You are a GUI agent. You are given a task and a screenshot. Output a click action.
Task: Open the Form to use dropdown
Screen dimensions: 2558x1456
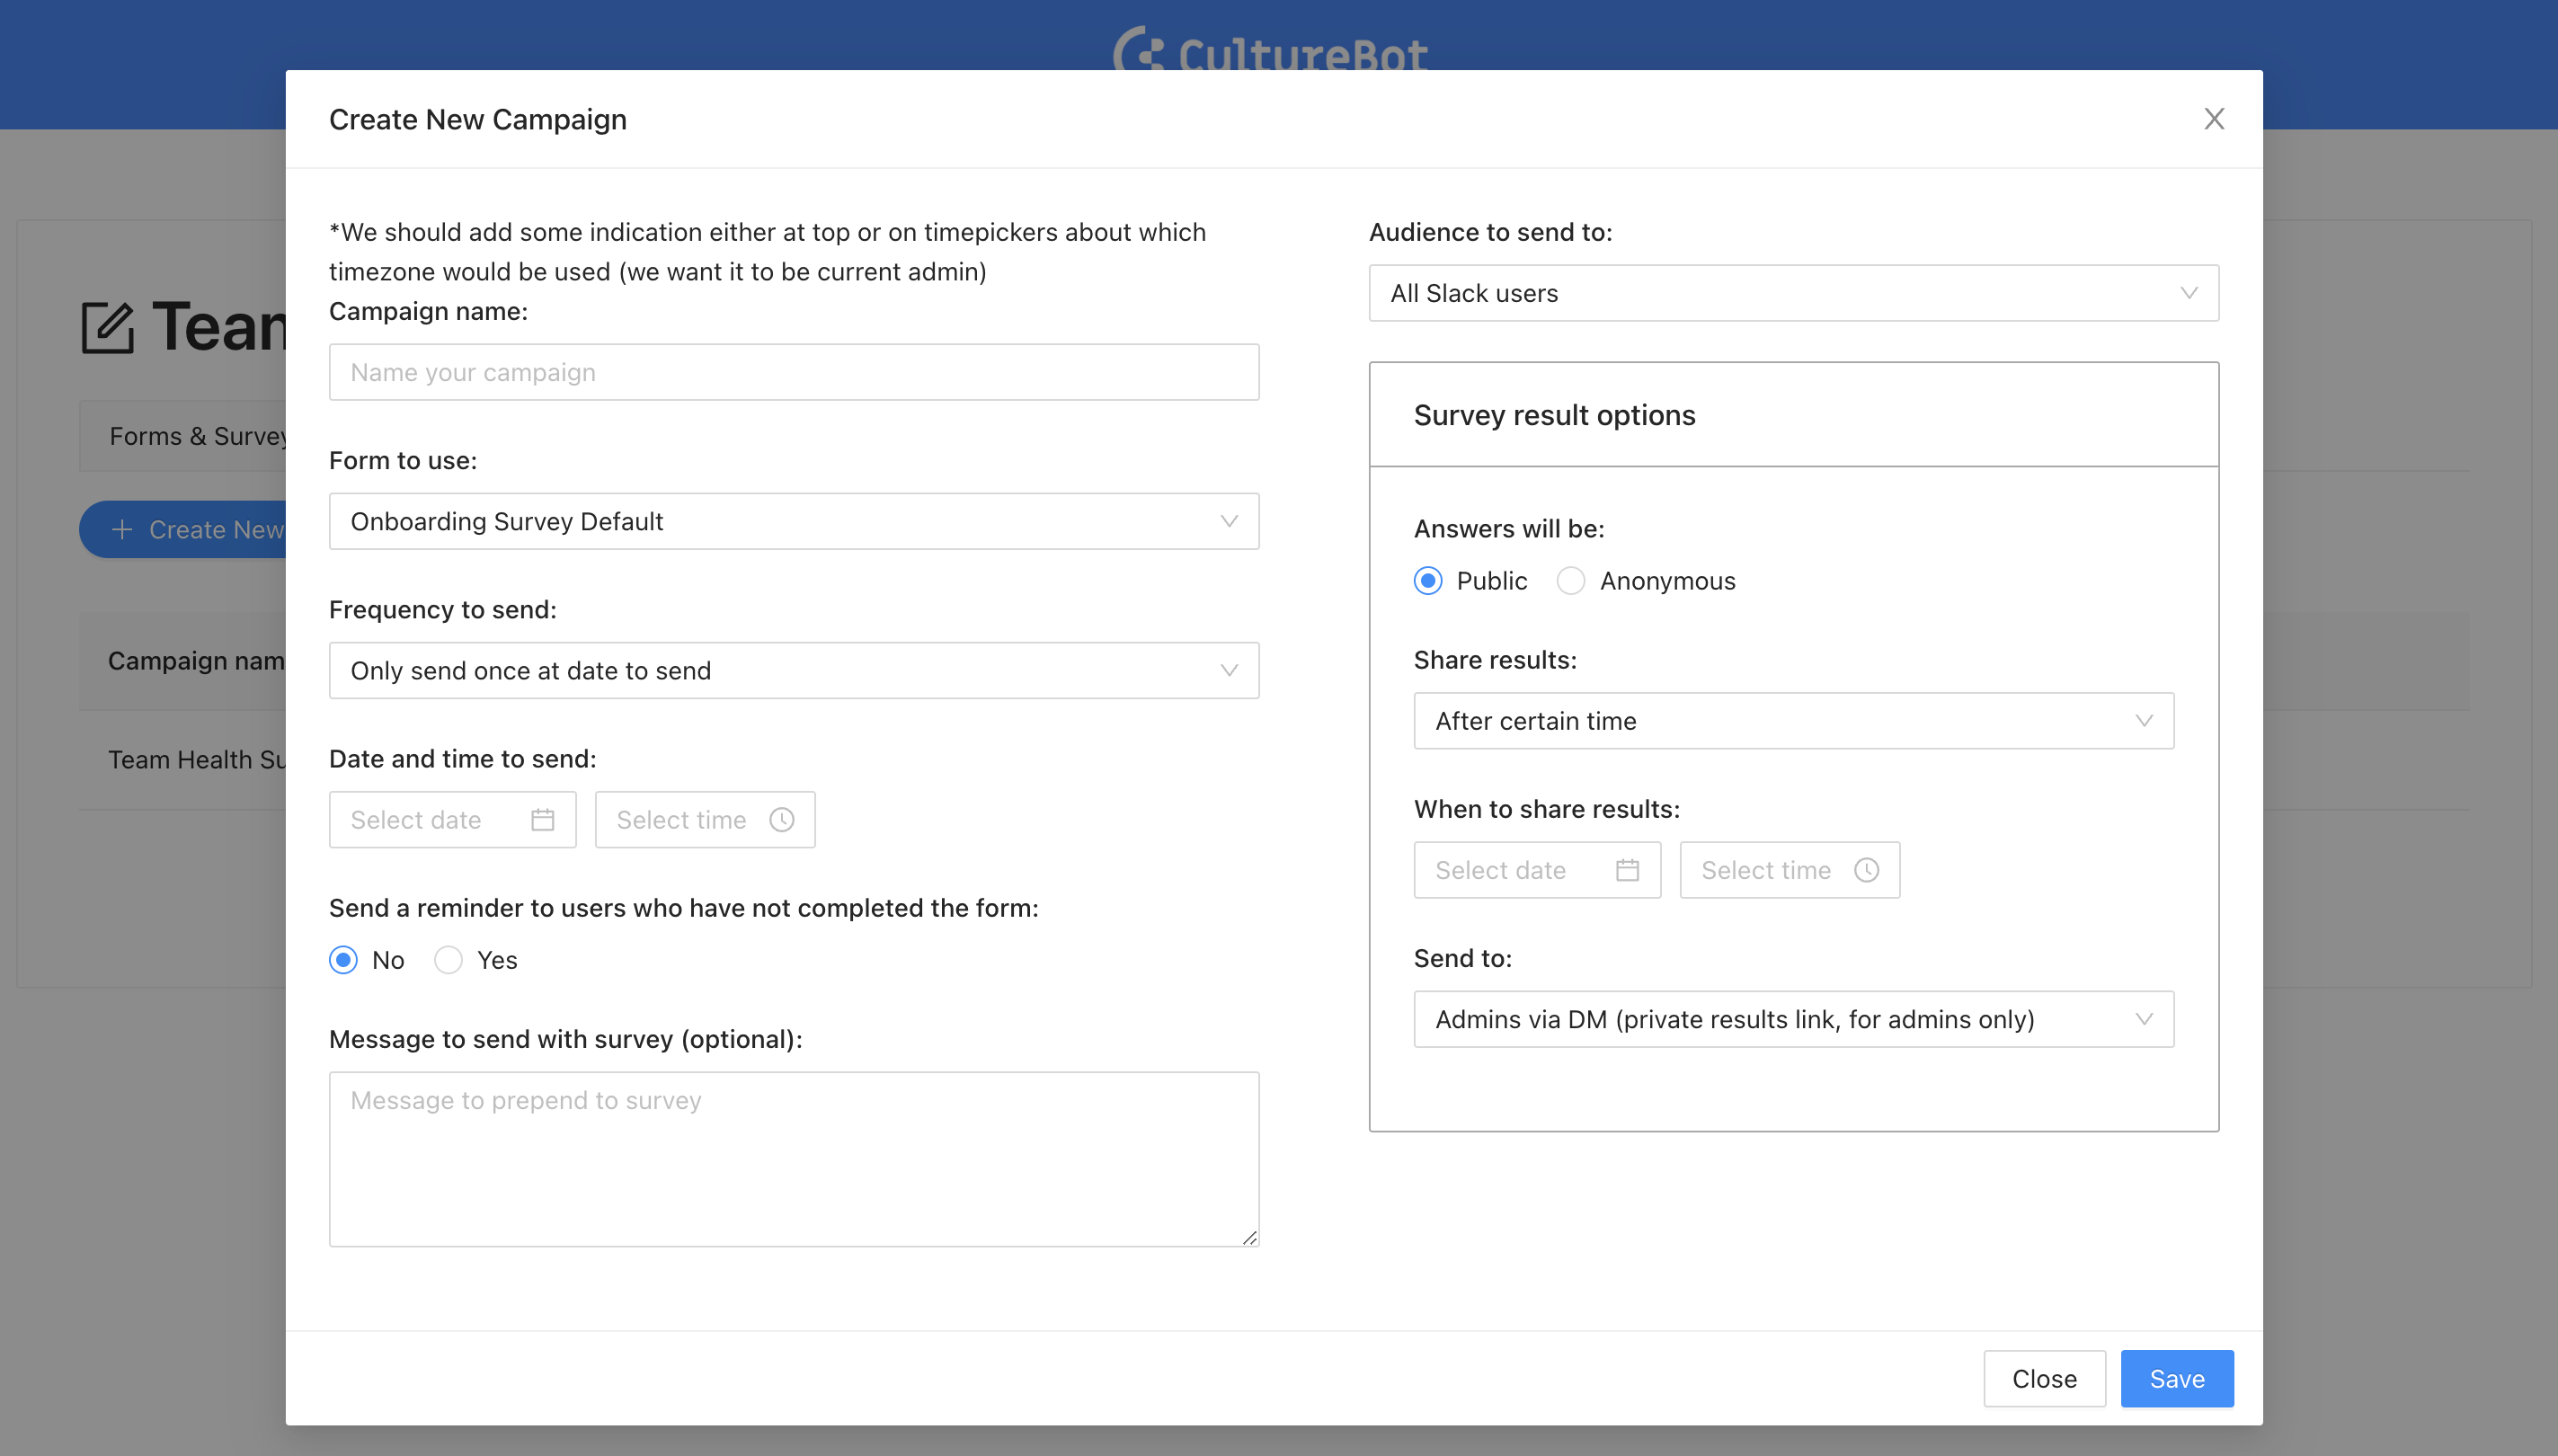[x=794, y=521]
